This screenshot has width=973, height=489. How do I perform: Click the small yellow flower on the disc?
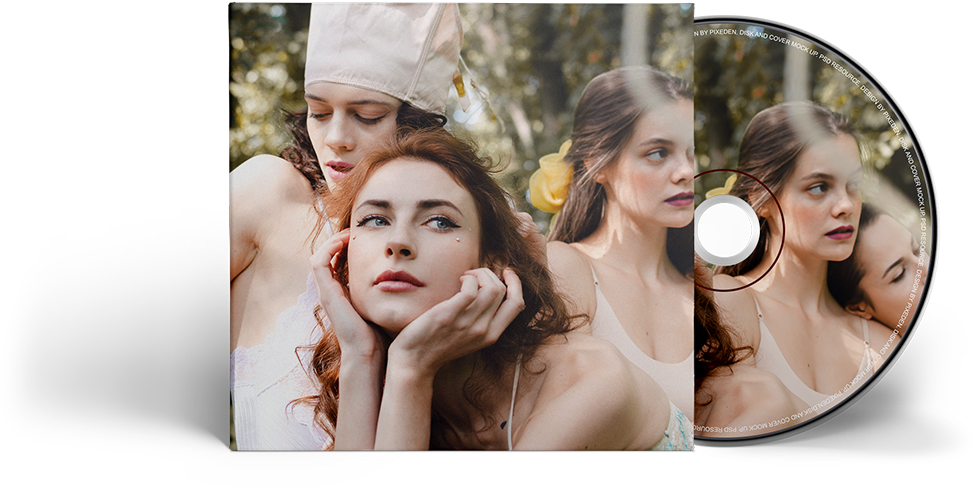point(722,185)
